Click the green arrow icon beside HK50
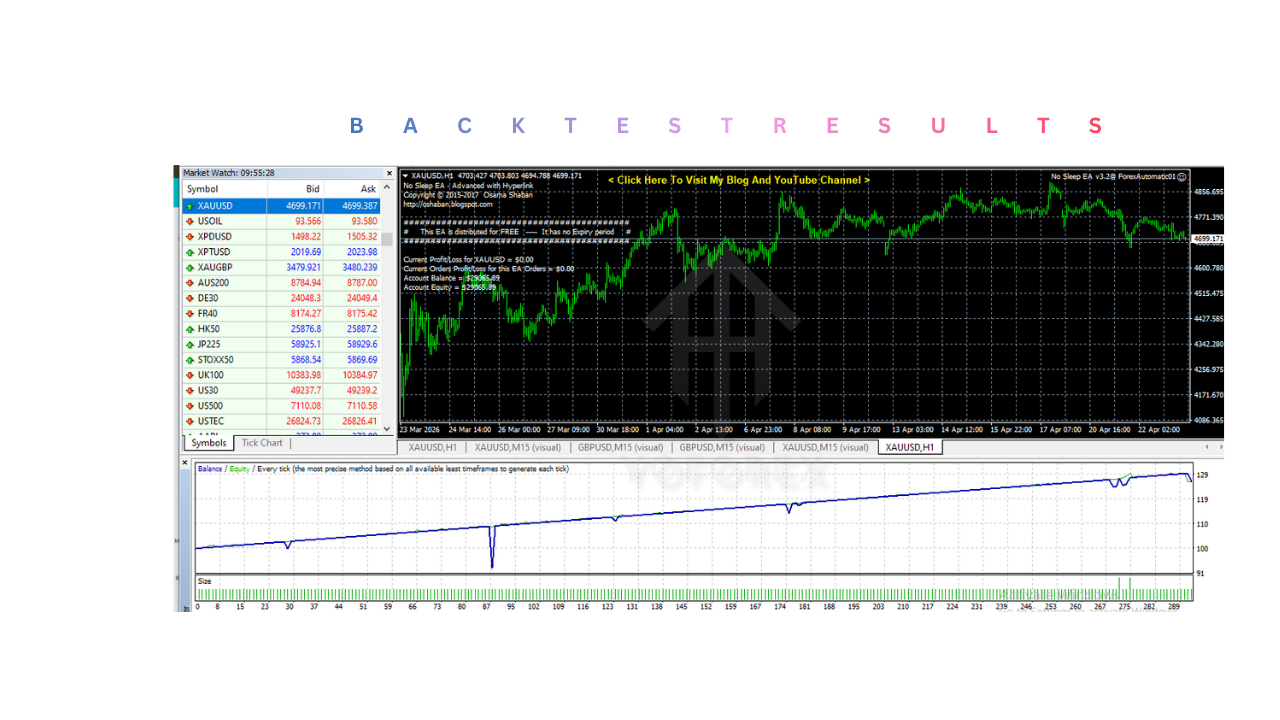1280x720 pixels. coord(190,329)
